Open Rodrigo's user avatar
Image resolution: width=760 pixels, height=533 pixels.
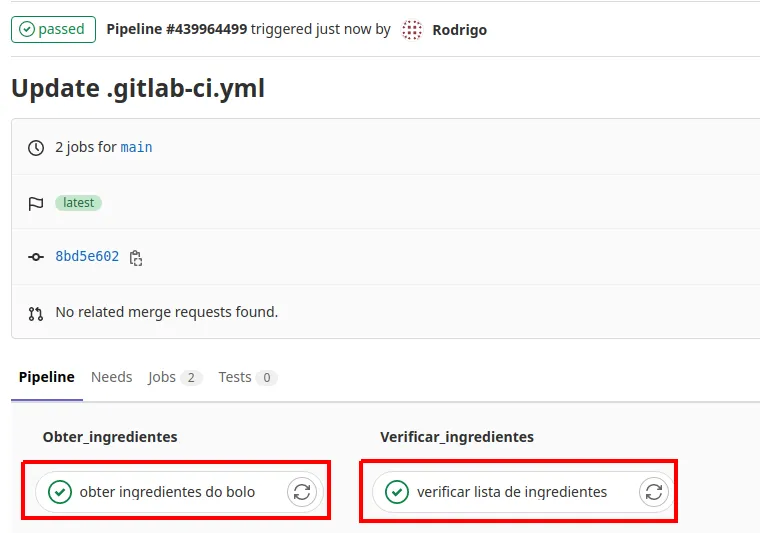click(412, 30)
